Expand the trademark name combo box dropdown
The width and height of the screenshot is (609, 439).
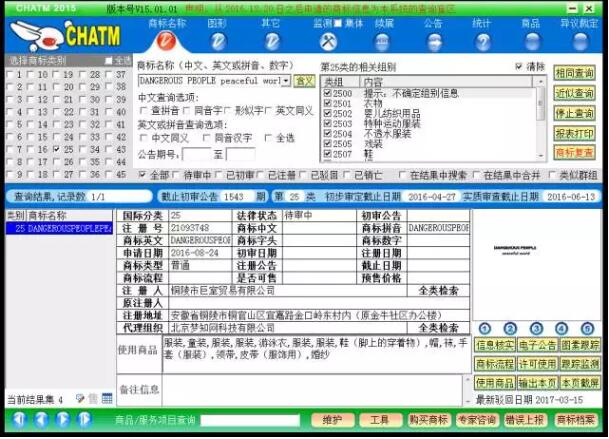[x=286, y=80]
